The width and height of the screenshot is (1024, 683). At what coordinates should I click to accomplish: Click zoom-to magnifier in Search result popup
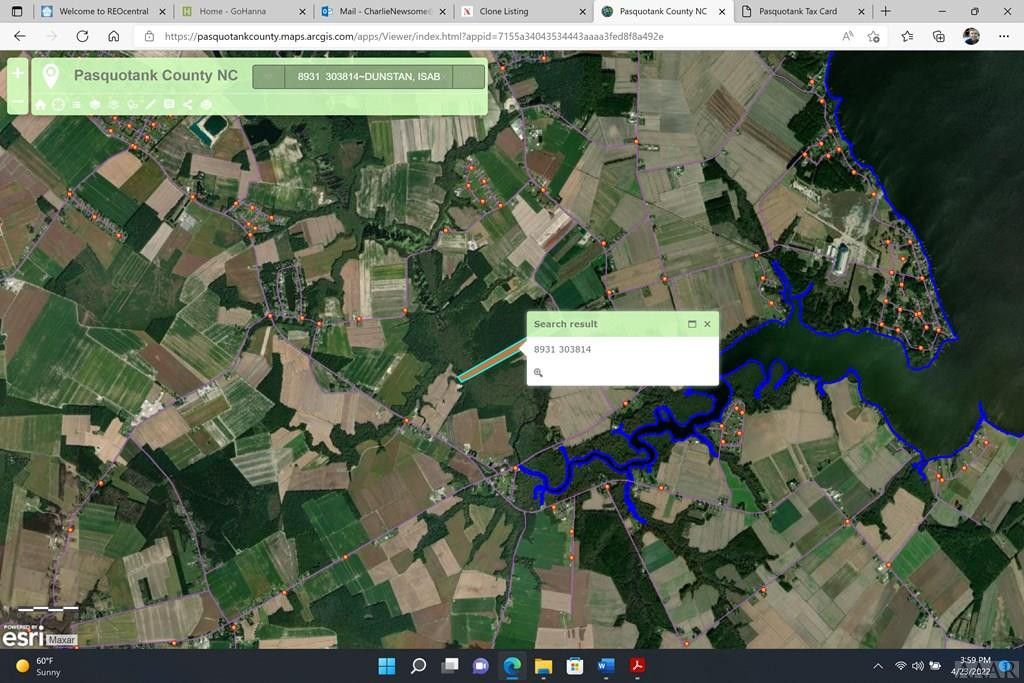point(538,373)
